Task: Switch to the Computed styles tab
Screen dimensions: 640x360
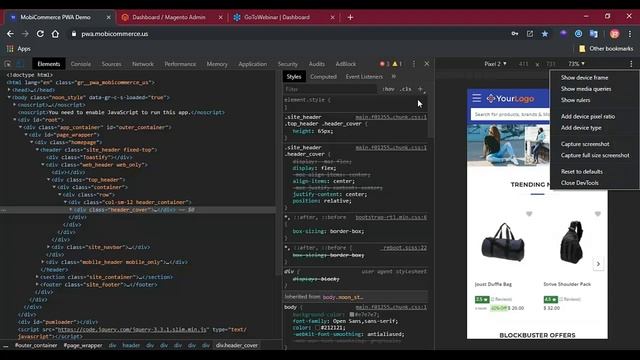Action: 323,77
